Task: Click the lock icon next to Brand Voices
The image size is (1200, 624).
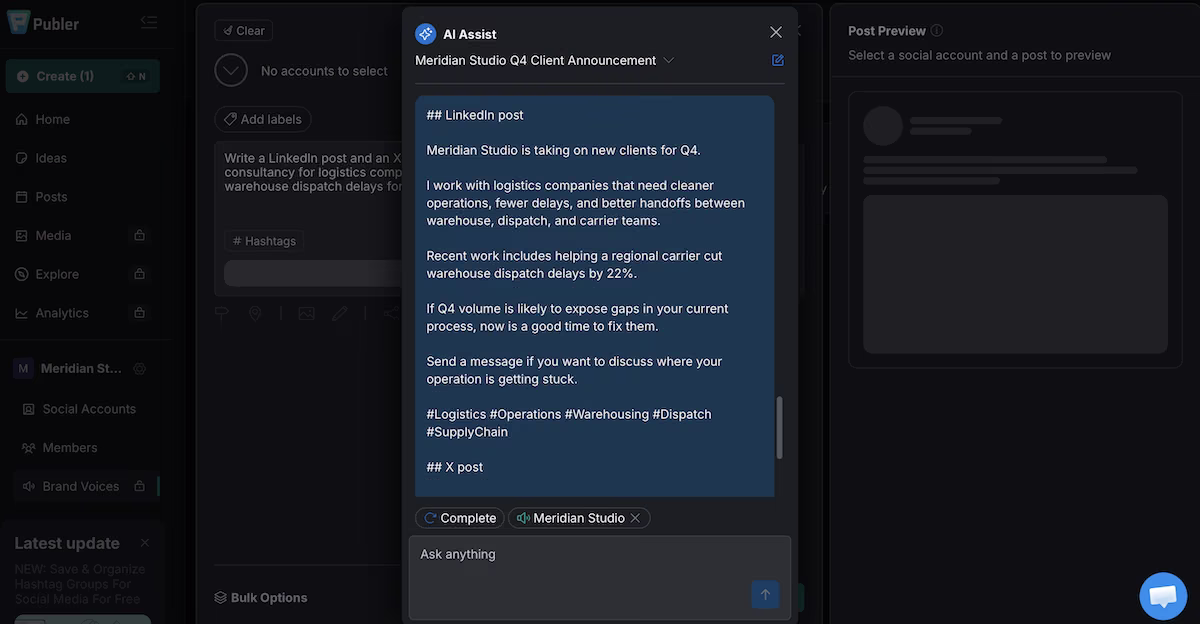Action: click(140, 486)
